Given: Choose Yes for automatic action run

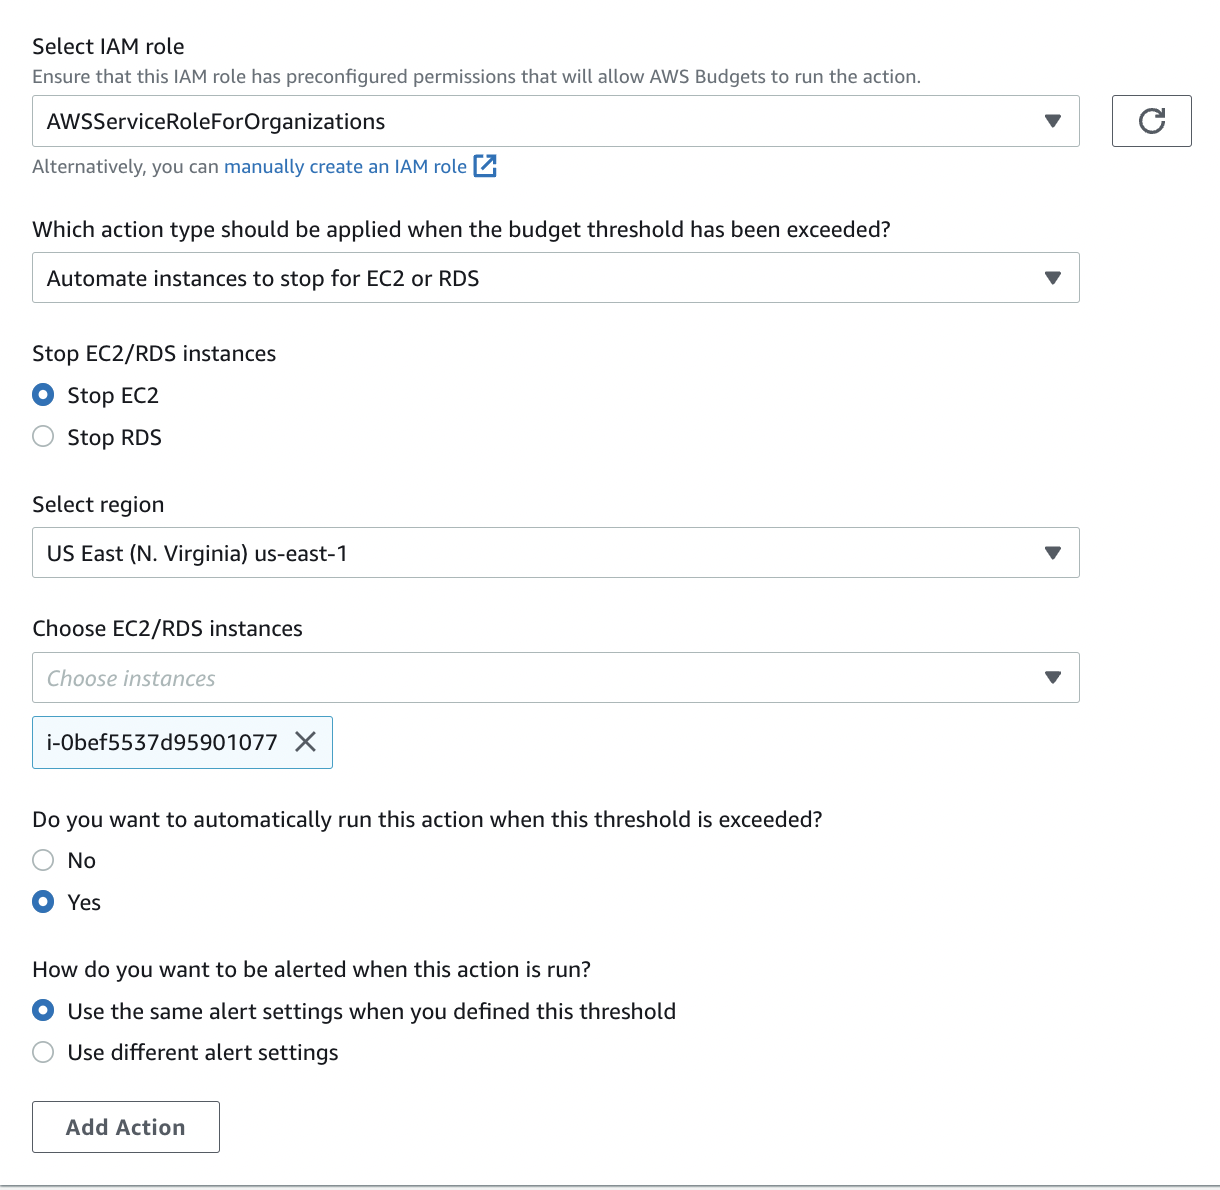Looking at the screenshot, I should 43,902.
